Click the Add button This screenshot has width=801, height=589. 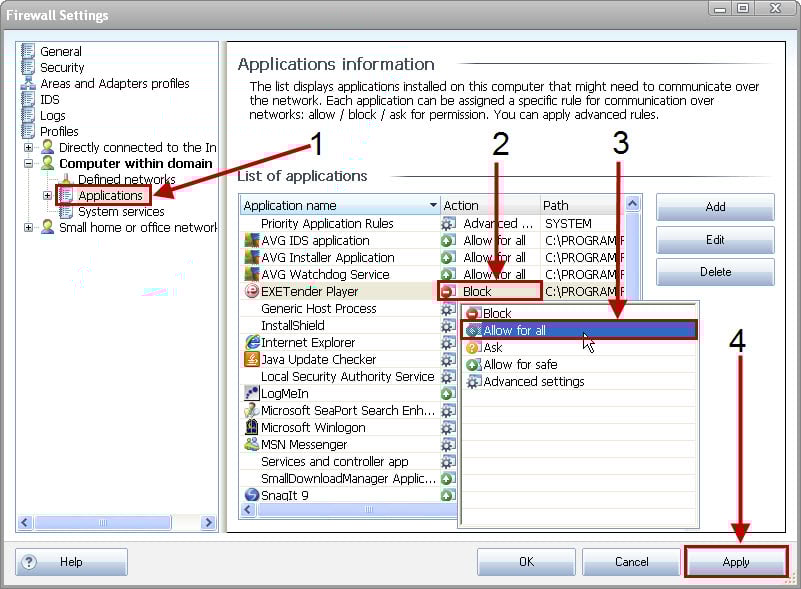tap(715, 207)
